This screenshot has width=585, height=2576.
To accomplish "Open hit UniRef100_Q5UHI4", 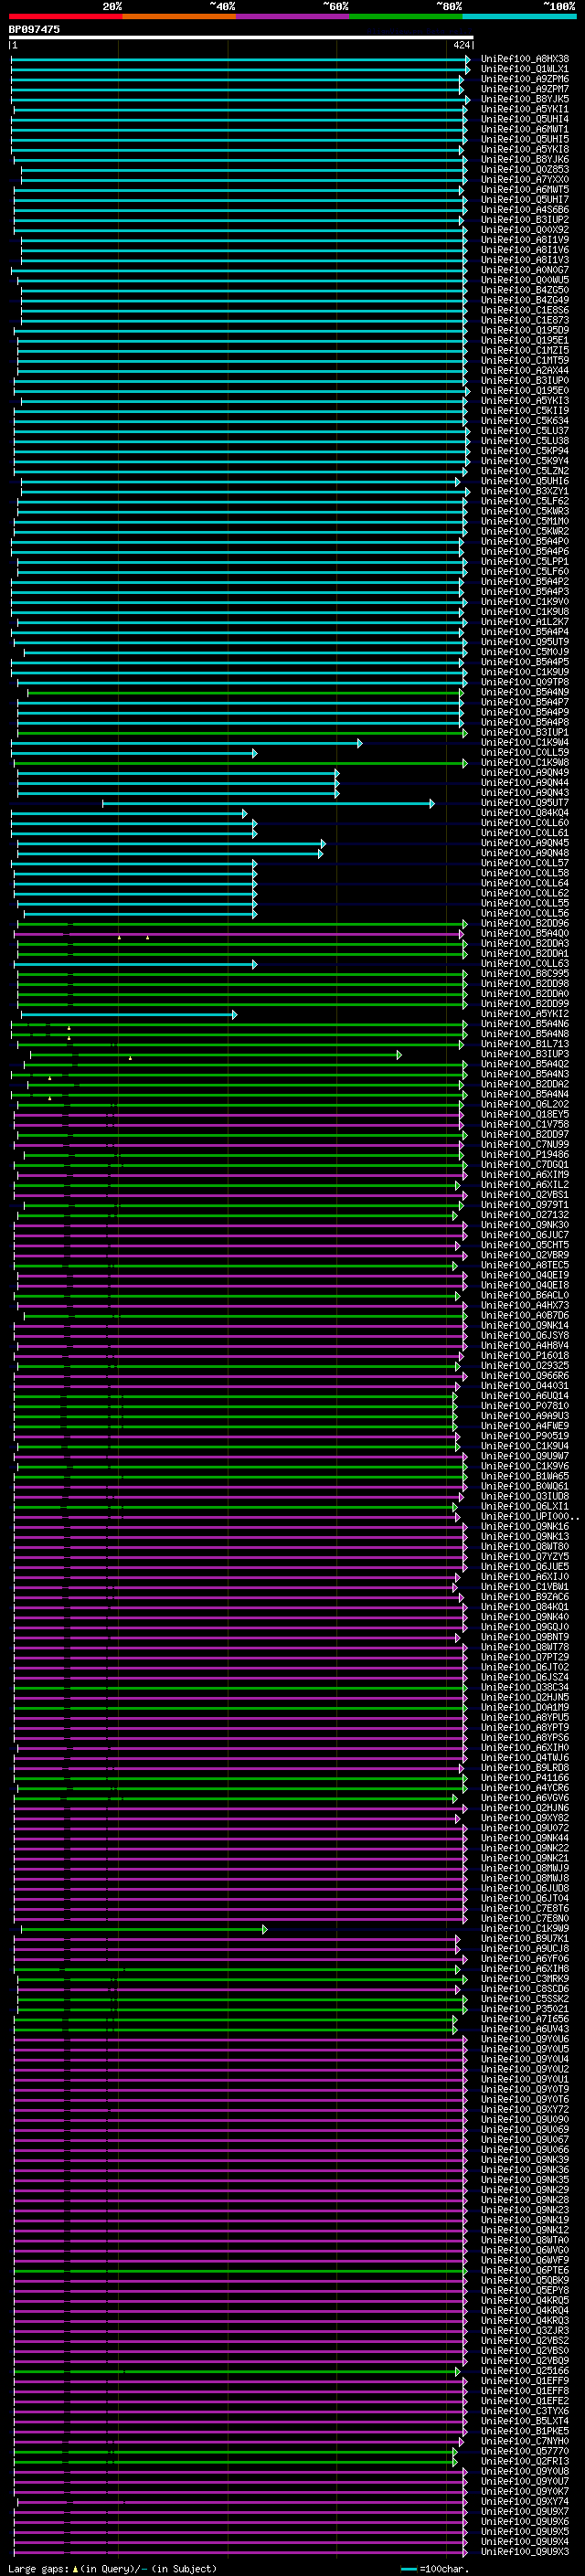I will (525, 119).
